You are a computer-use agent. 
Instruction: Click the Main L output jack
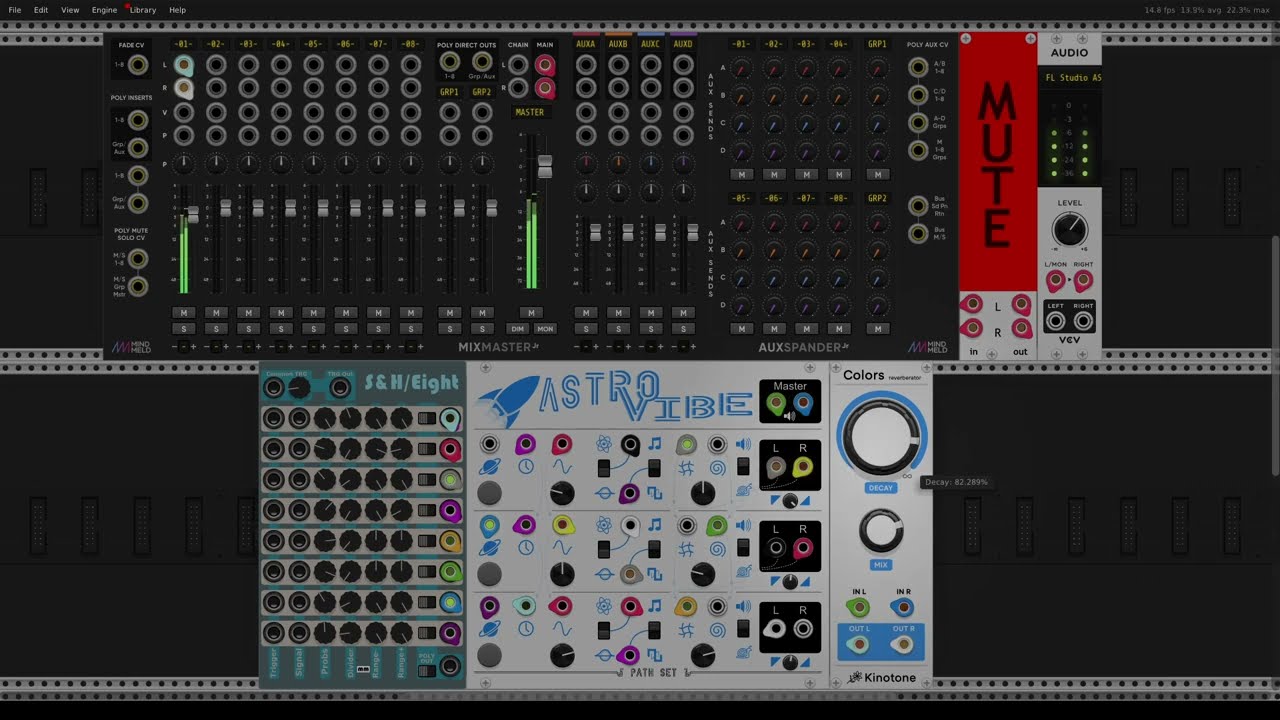click(x=545, y=65)
